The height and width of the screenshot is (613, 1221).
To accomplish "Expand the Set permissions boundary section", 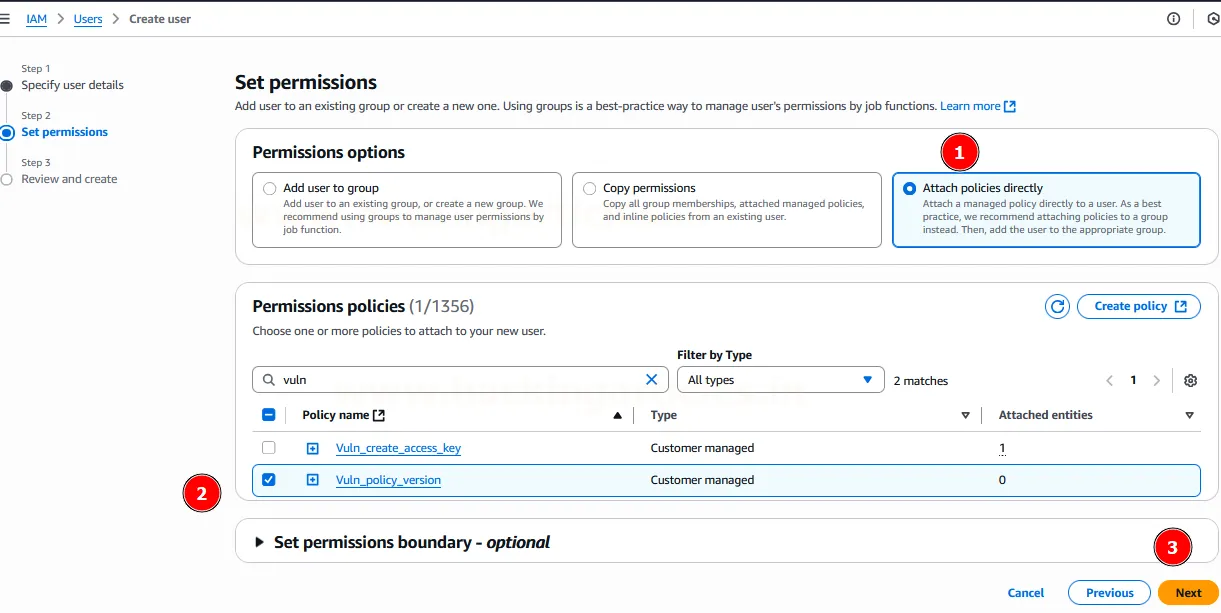I will [x=260, y=541].
